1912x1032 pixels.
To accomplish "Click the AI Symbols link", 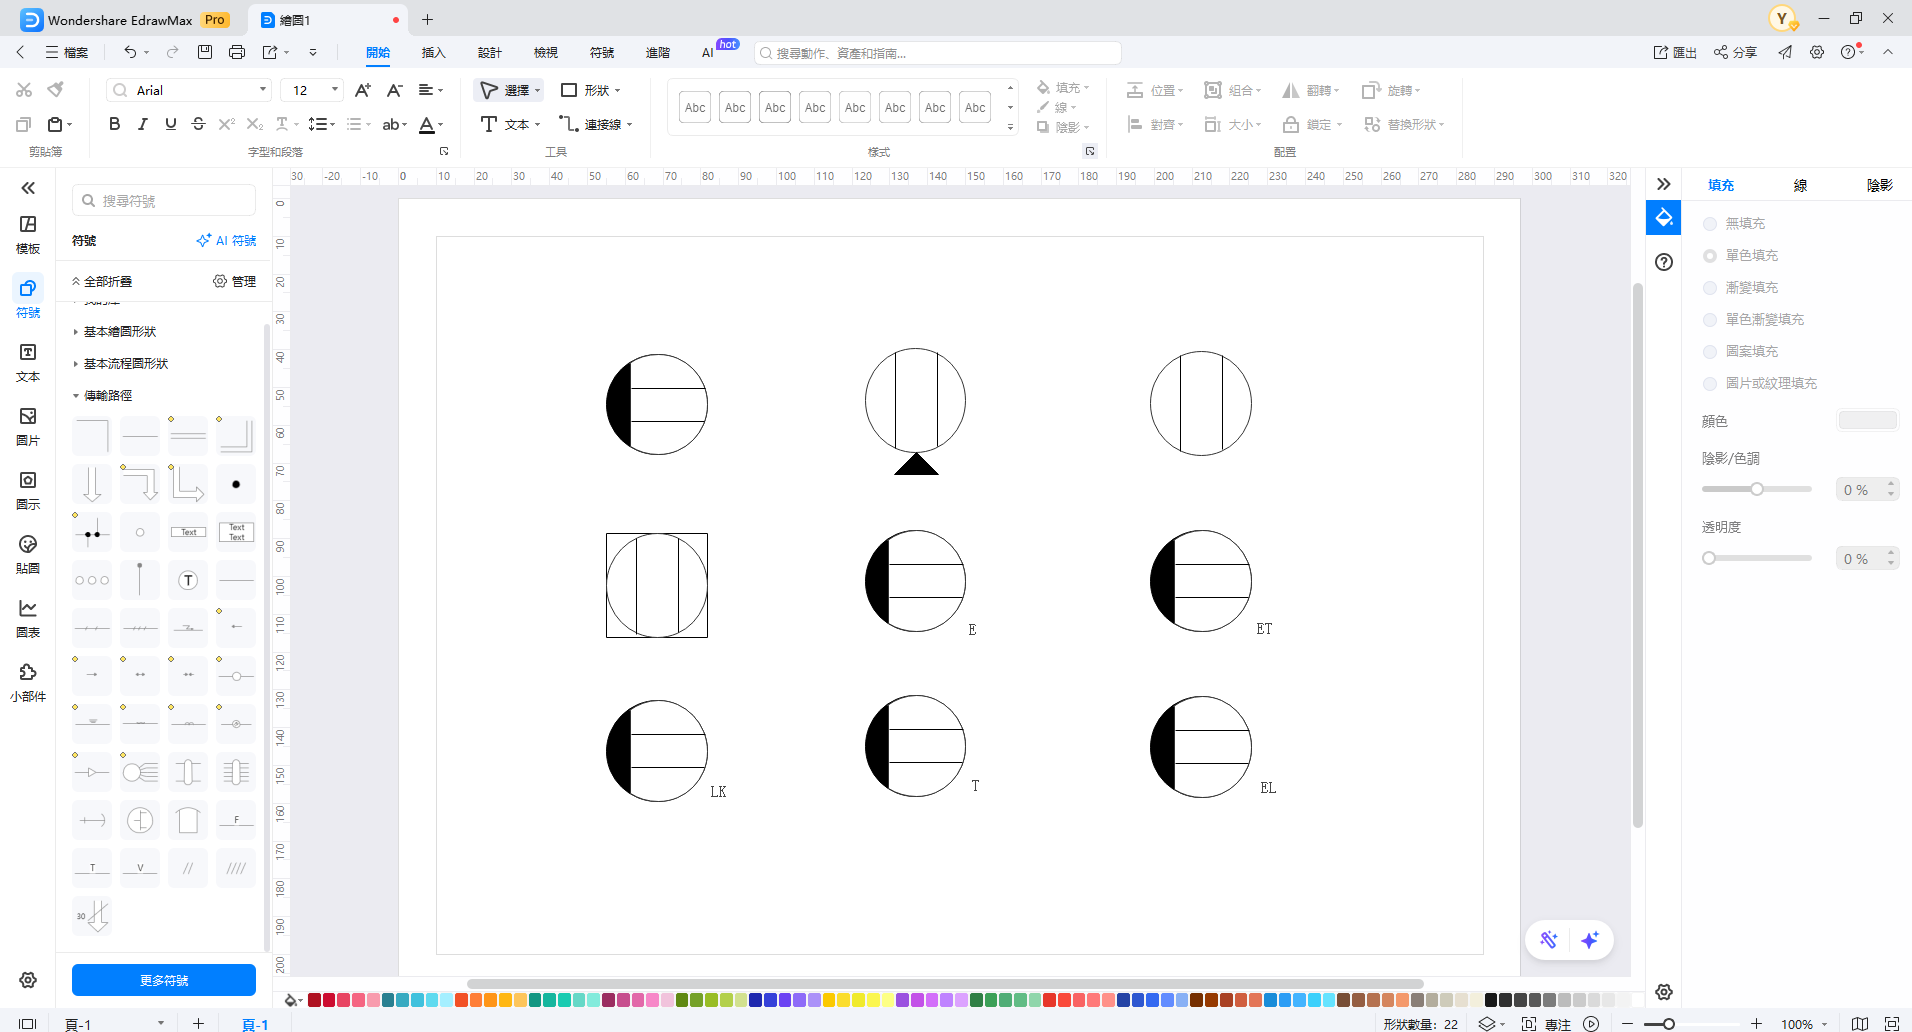I will pos(227,241).
